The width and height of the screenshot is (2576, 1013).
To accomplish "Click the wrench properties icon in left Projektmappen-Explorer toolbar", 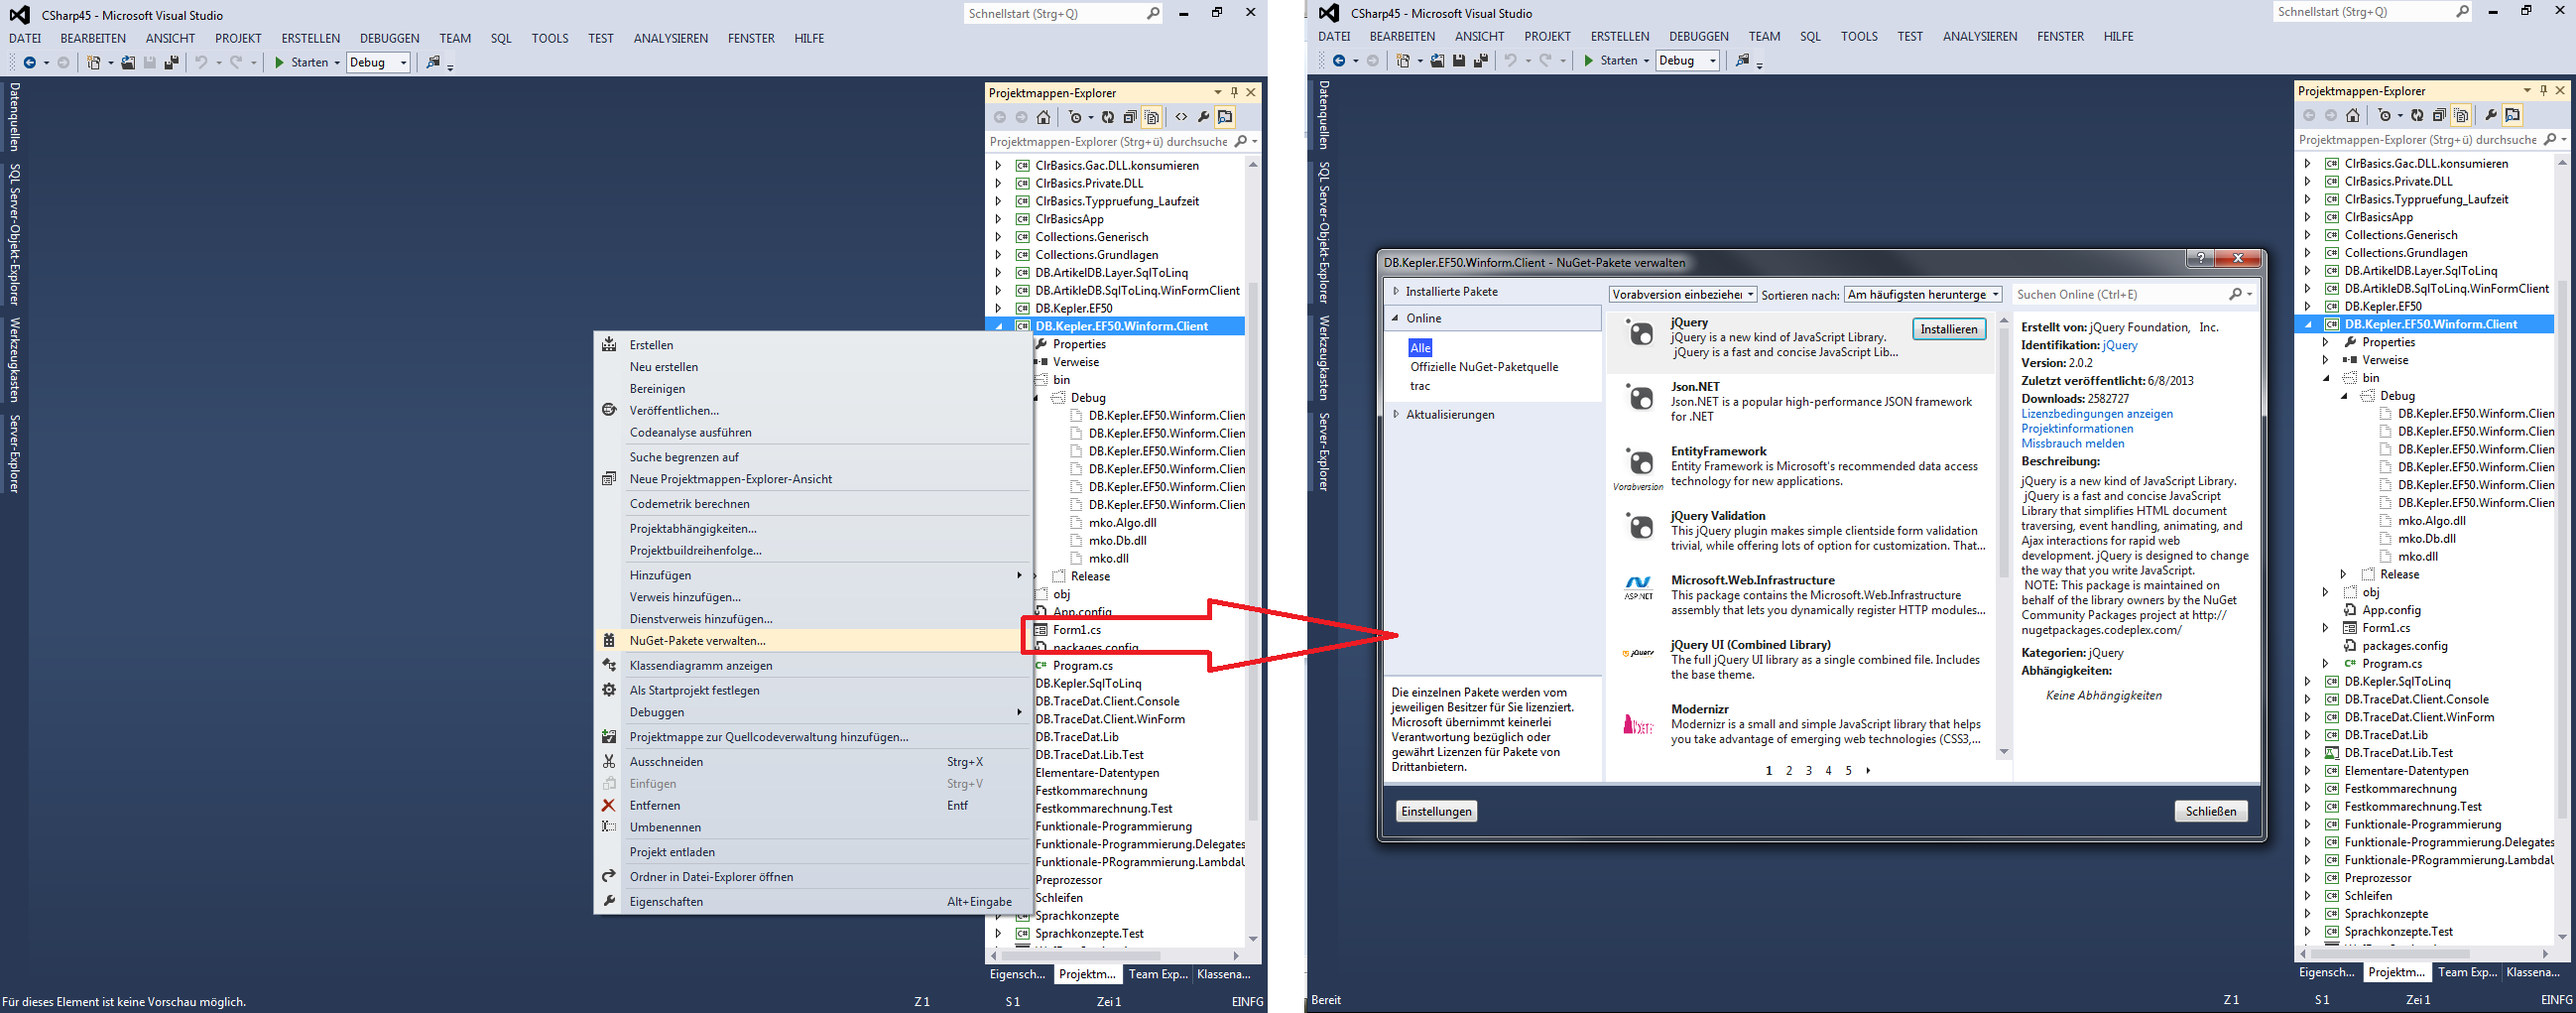I will pyautogui.click(x=1203, y=117).
